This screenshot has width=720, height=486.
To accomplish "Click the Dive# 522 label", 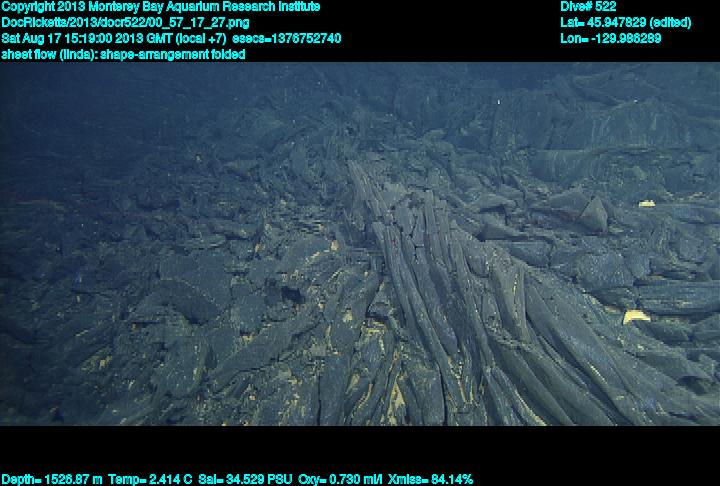I will (x=588, y=7).
